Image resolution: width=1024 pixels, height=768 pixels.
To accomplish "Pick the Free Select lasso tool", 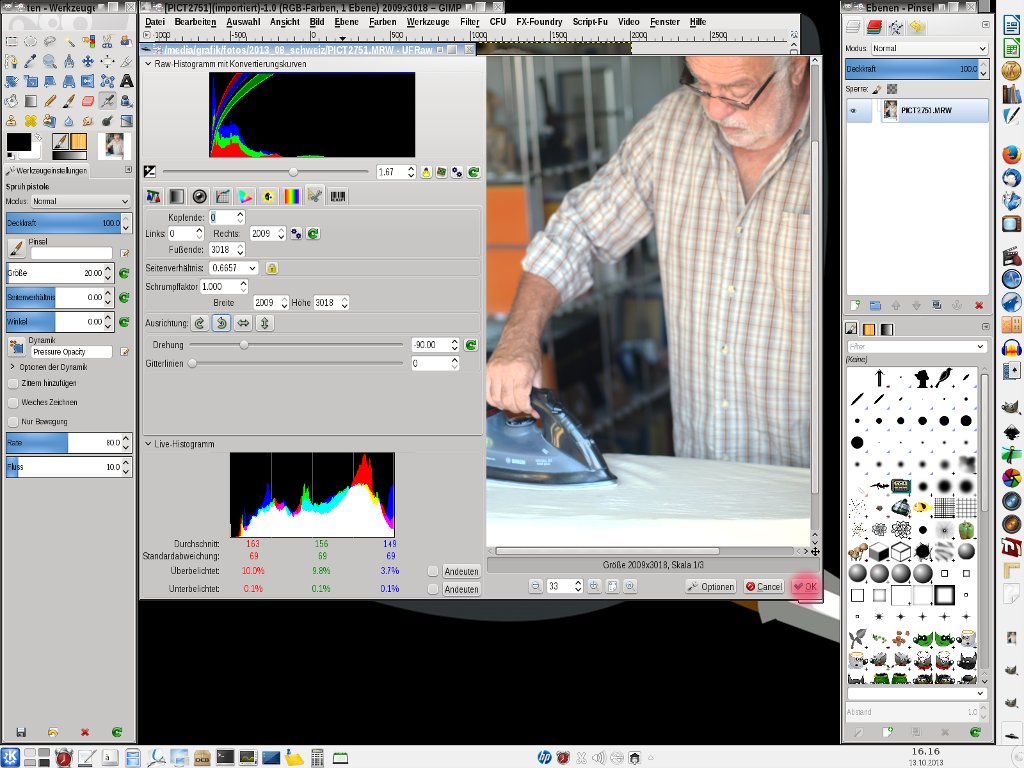I will pyautogui.click(x=50, y=41).
